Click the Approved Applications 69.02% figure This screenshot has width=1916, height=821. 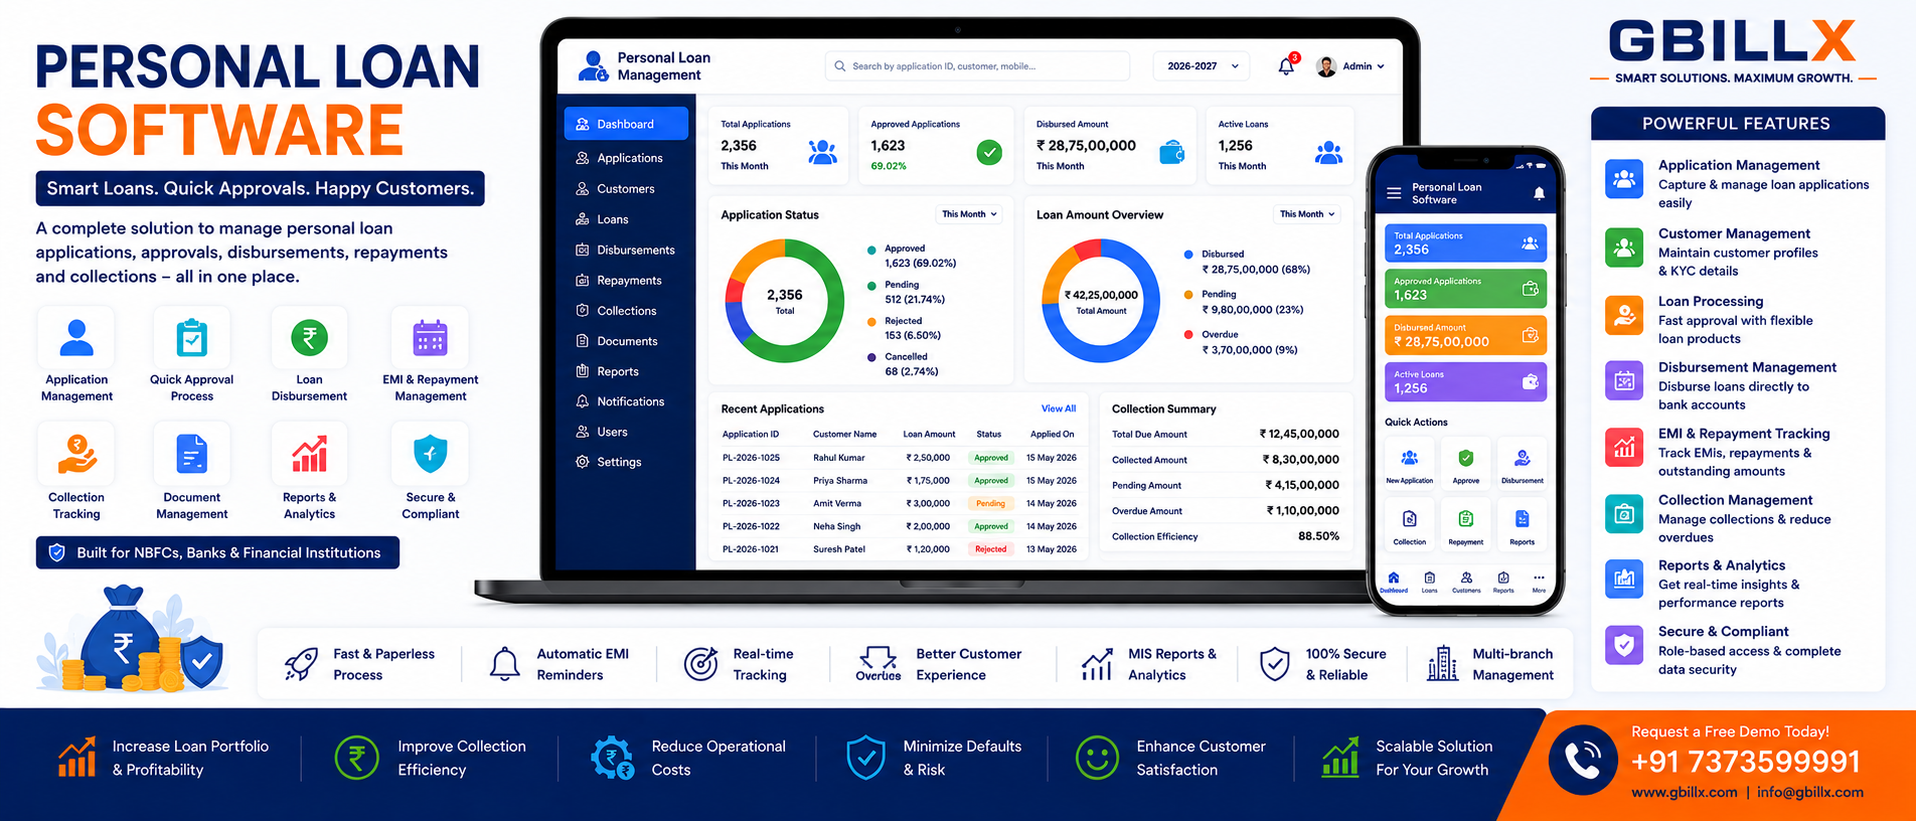pos(888,166)
